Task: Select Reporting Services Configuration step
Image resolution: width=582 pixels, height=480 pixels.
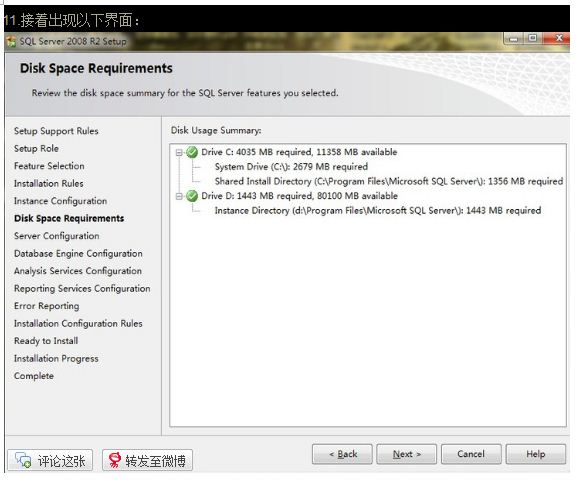Action: pyautogui.click(x=82, y=288)
